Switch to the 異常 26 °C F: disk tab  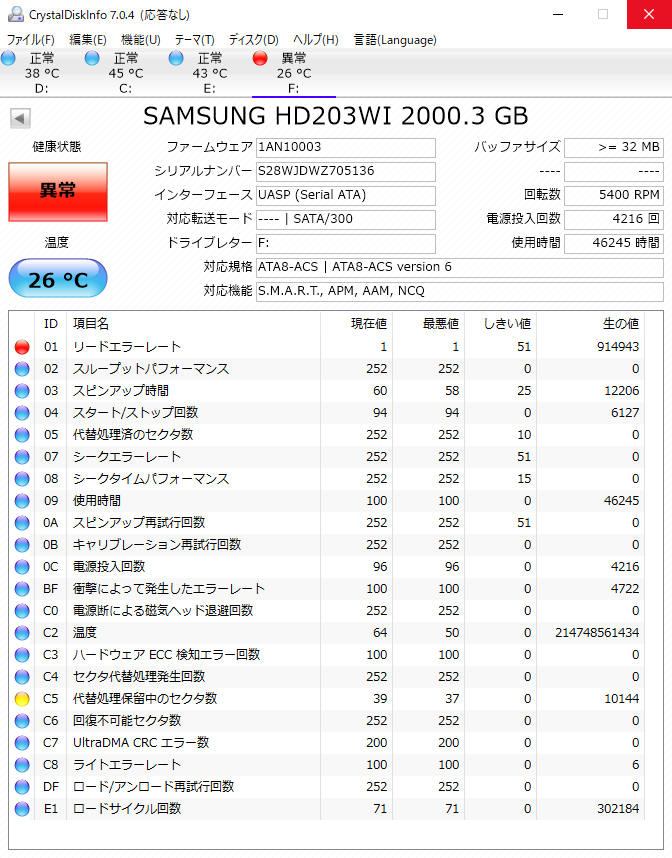294,73
